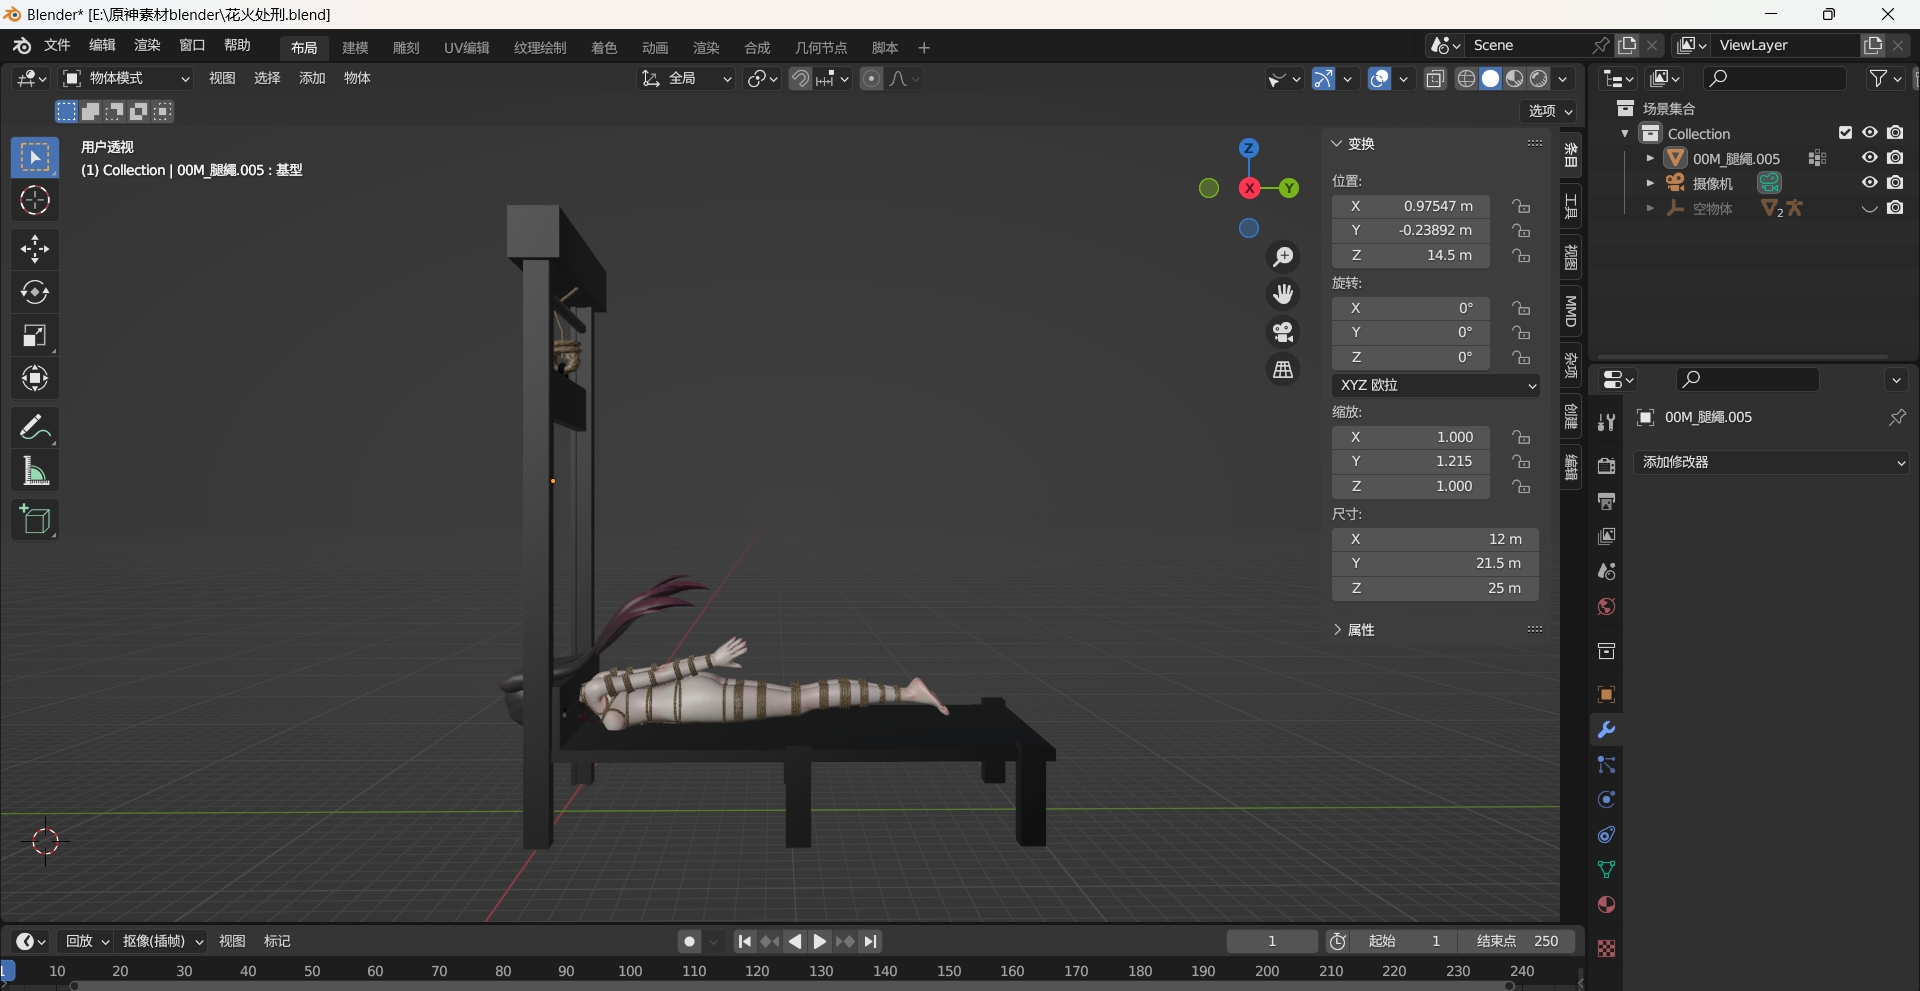The width and height of the screenshot is (1920, 991).
Task: Click the 结束点 250 end frame field
Action: (1517, 942)
